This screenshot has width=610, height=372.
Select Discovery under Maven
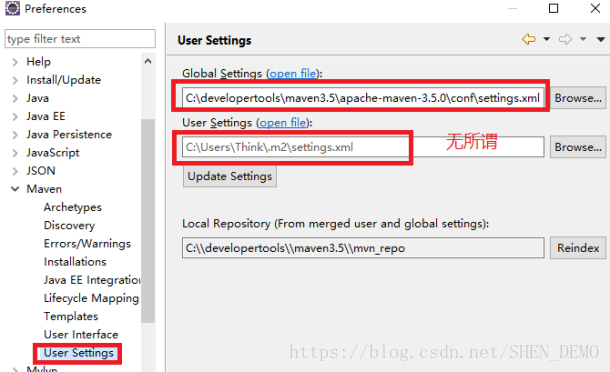[x=69, y=225]
